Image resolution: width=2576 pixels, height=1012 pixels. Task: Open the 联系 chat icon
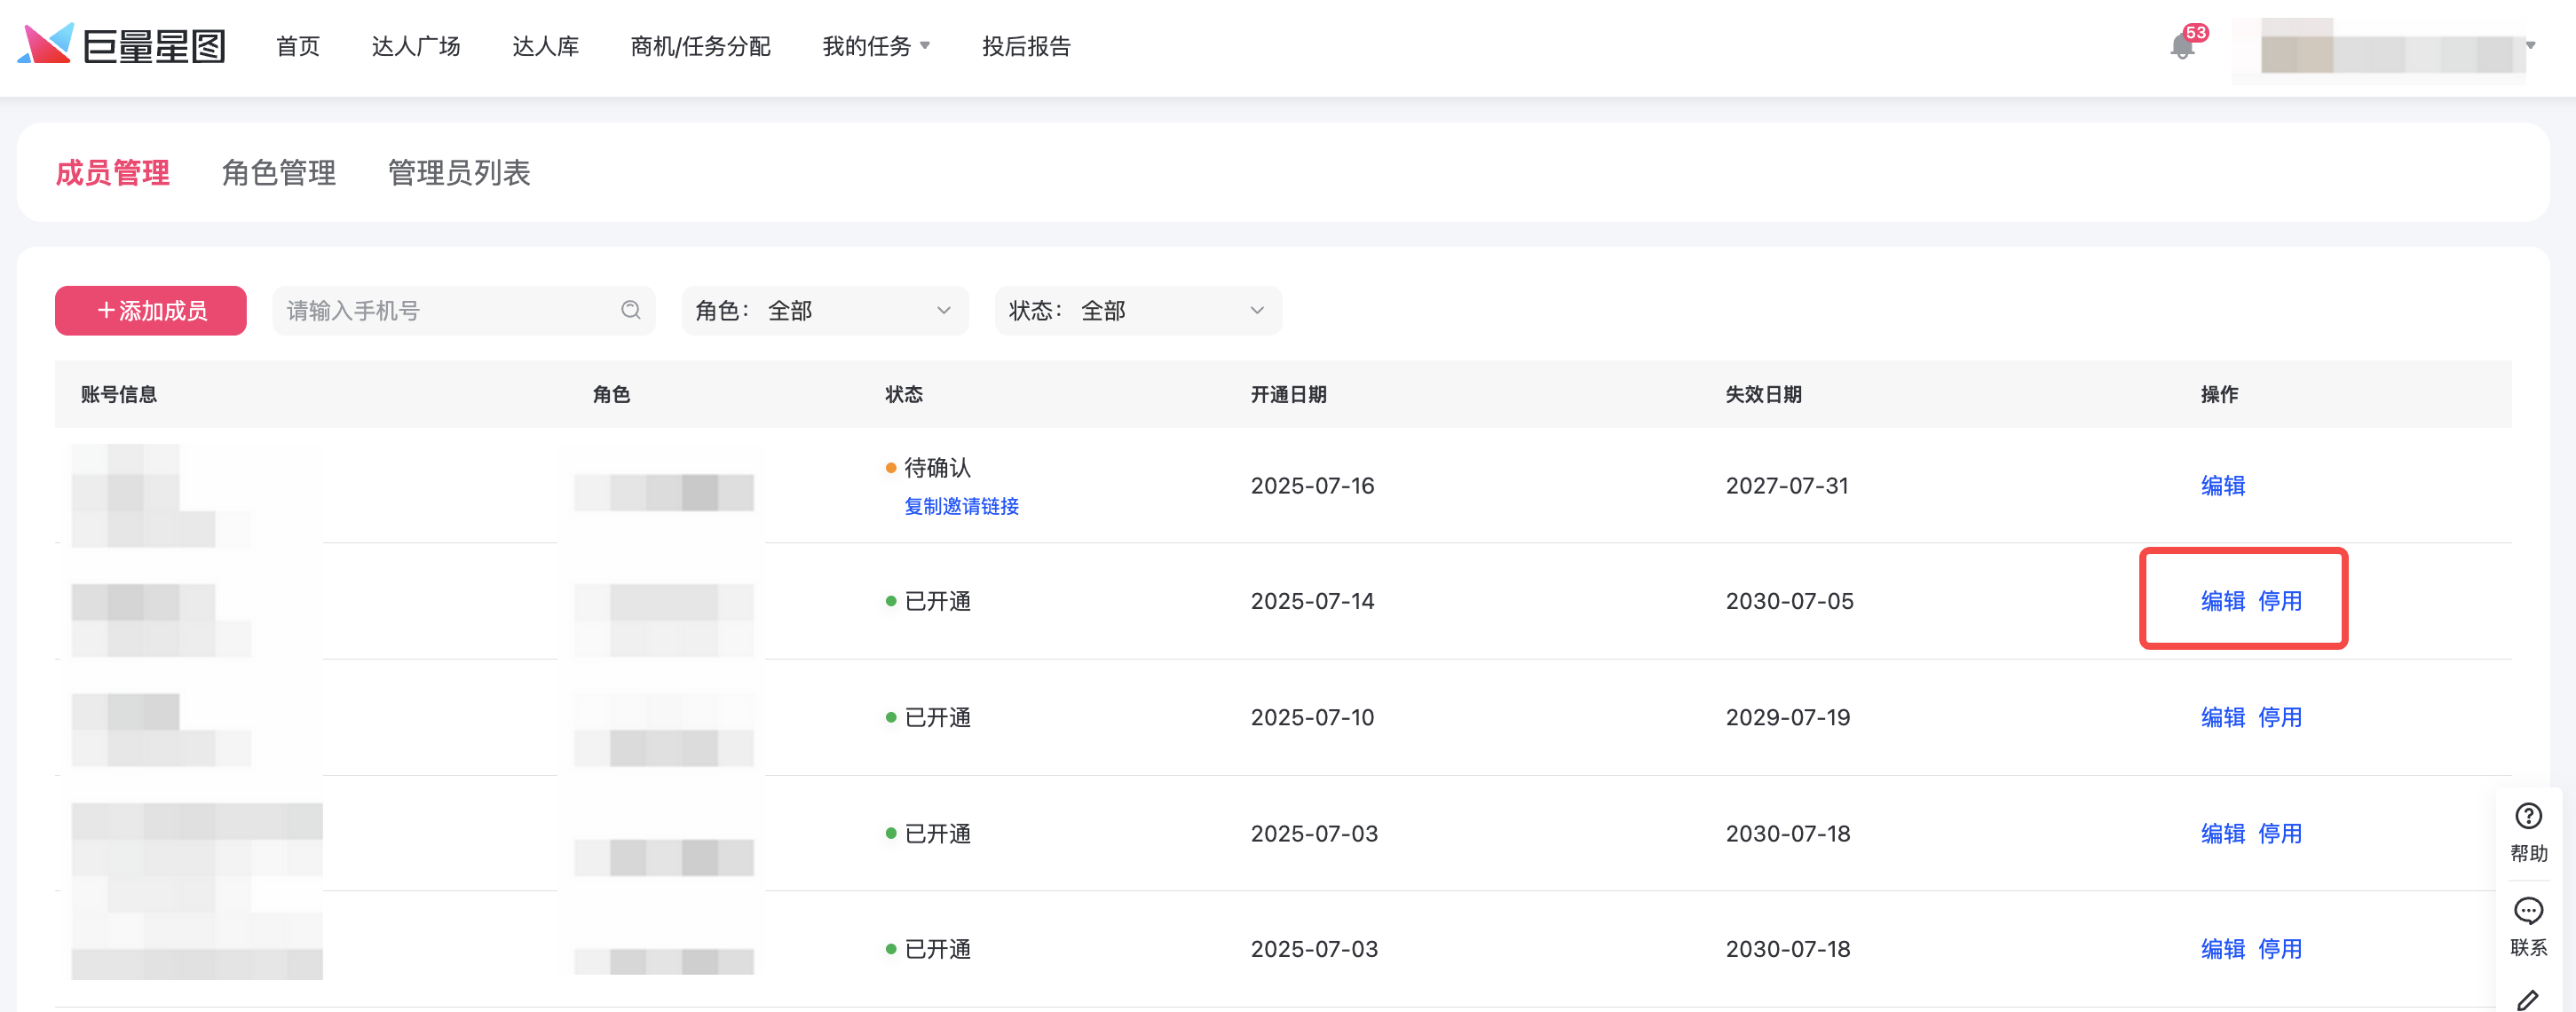pos(2528,911)
